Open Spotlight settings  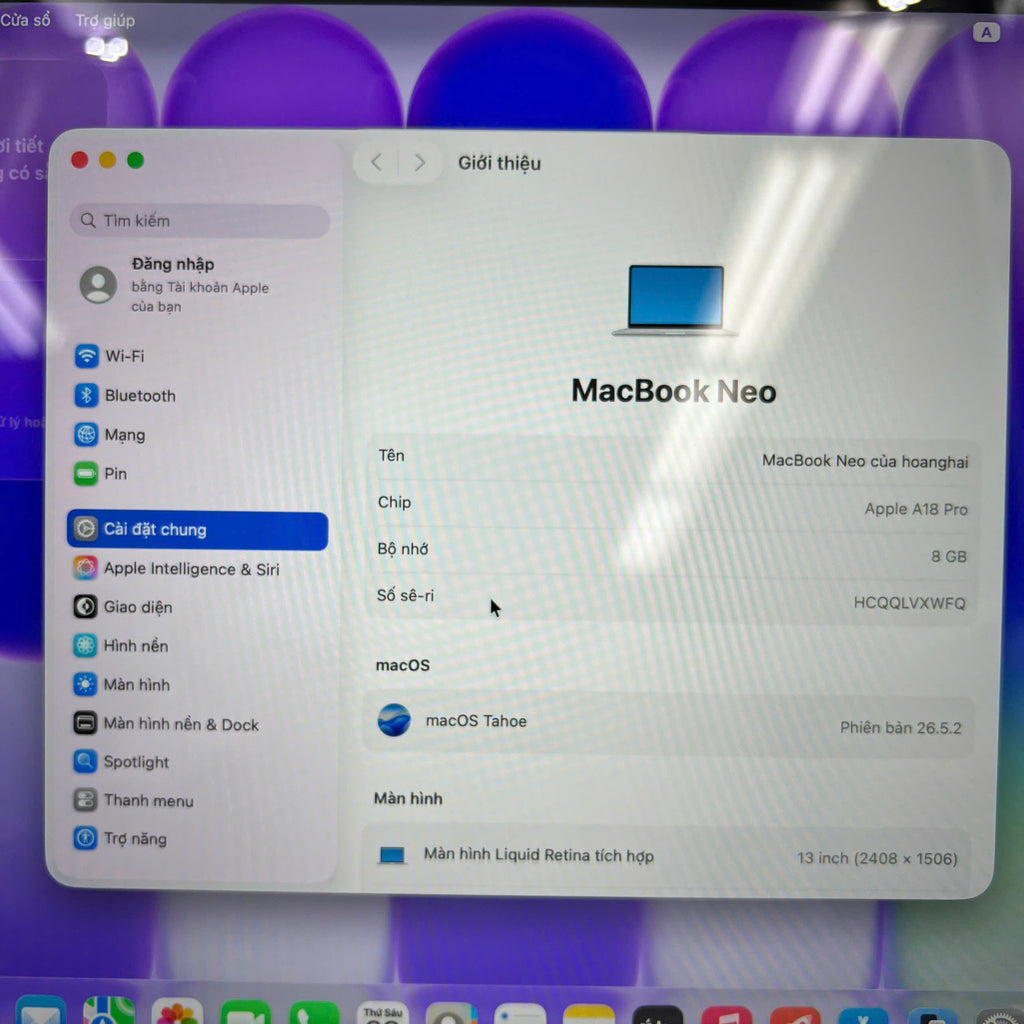pos(121,761)
